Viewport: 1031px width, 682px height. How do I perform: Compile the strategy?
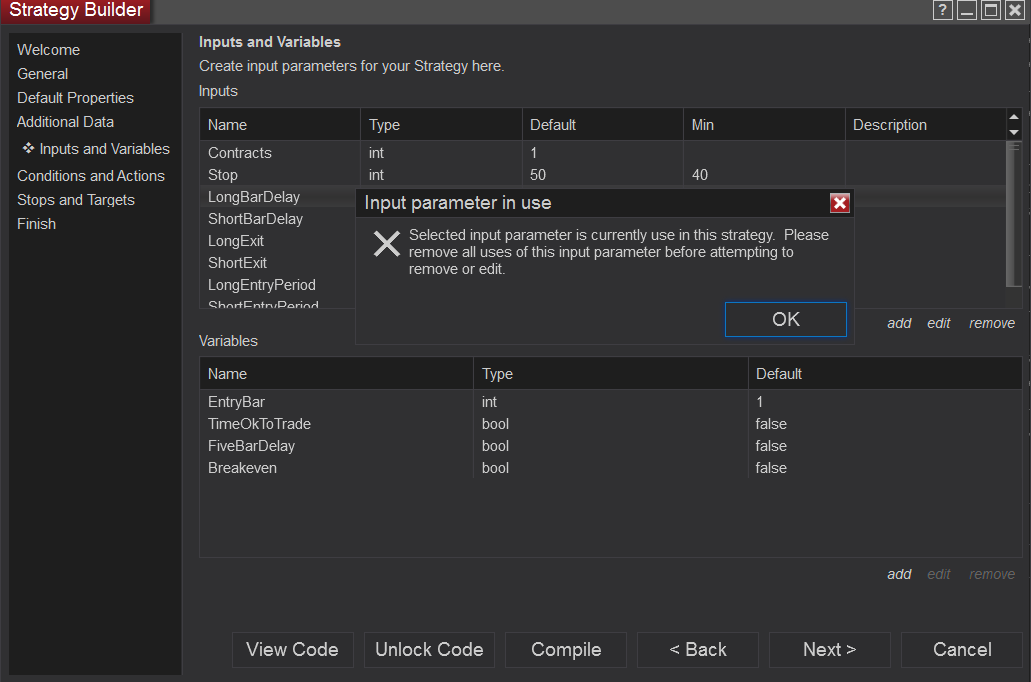(566, 650)
